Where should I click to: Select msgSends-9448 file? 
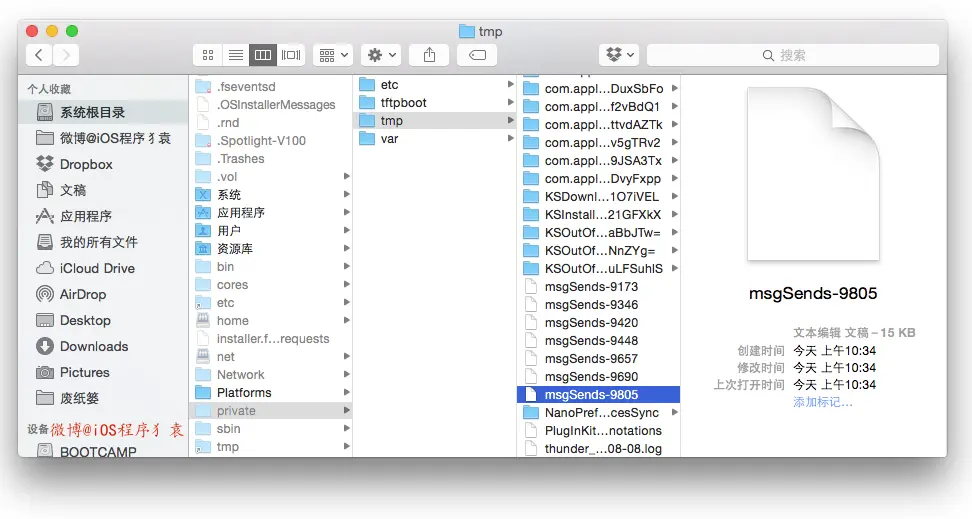pos(598,340)
